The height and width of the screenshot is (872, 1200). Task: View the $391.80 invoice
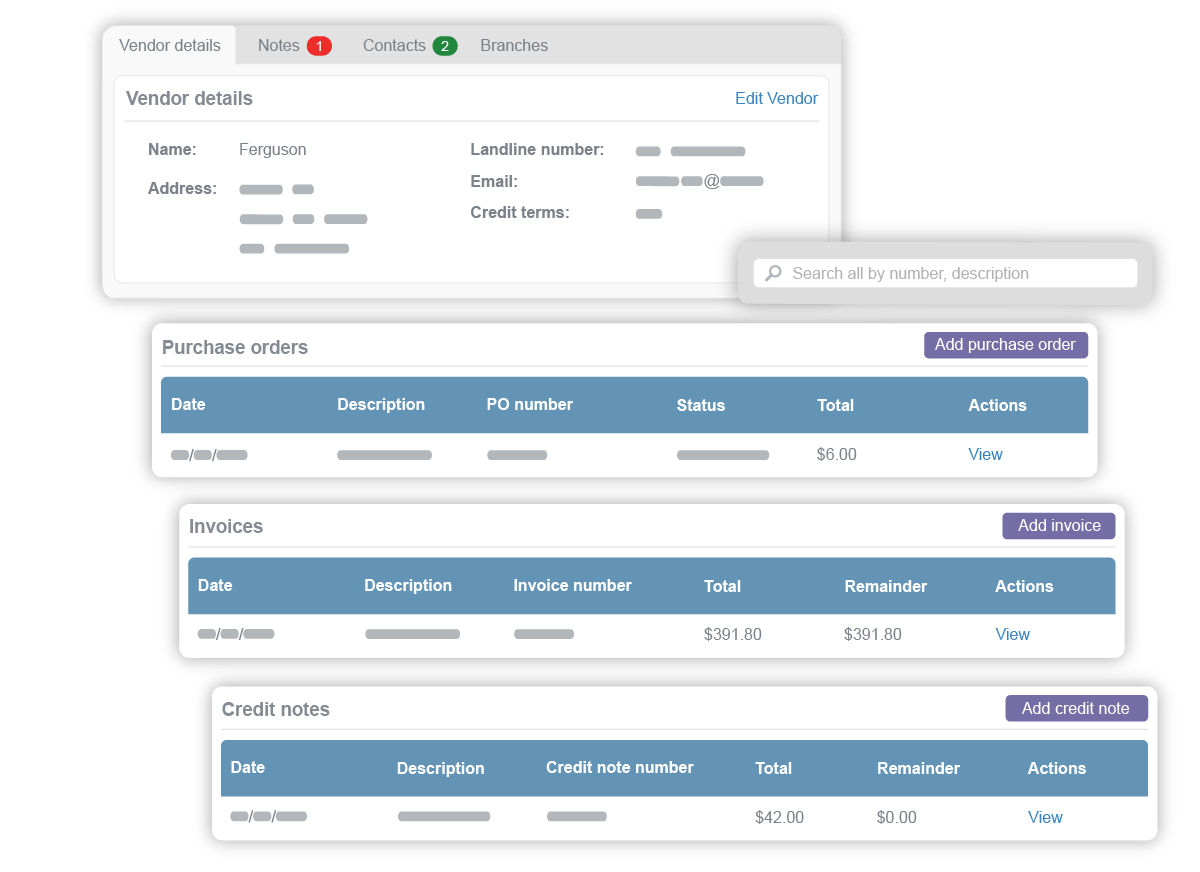1012,634
